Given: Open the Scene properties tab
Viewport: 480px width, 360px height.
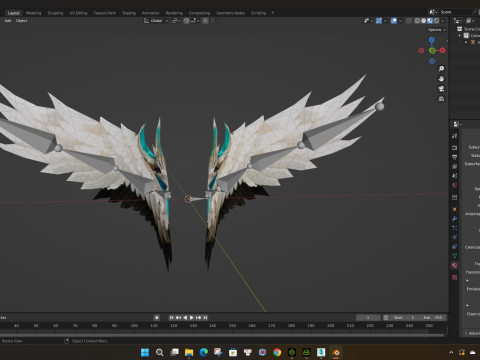Looking at the screenshot, I should pos(455,176).
